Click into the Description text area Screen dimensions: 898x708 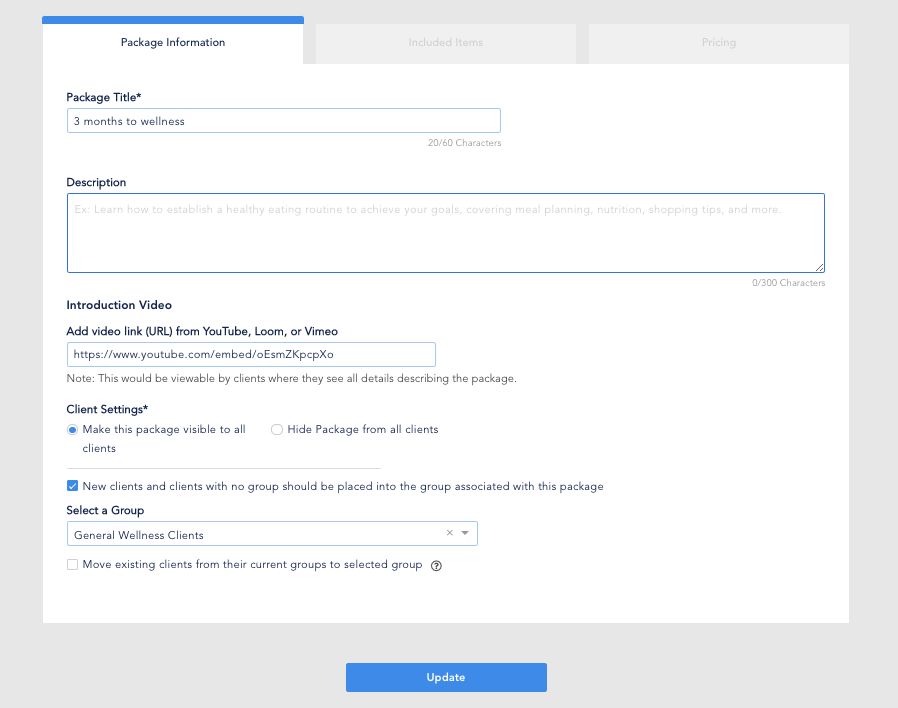pos(446,233)
